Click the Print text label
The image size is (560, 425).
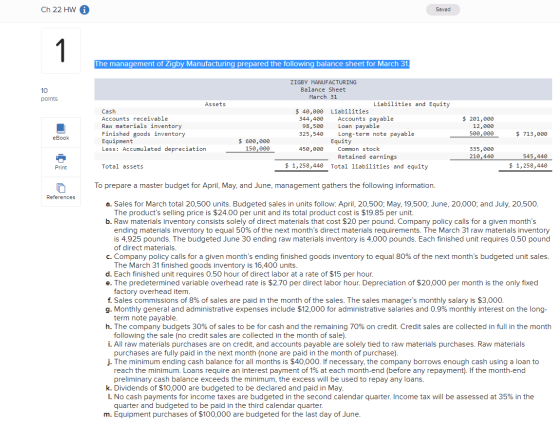click(61, 168)
